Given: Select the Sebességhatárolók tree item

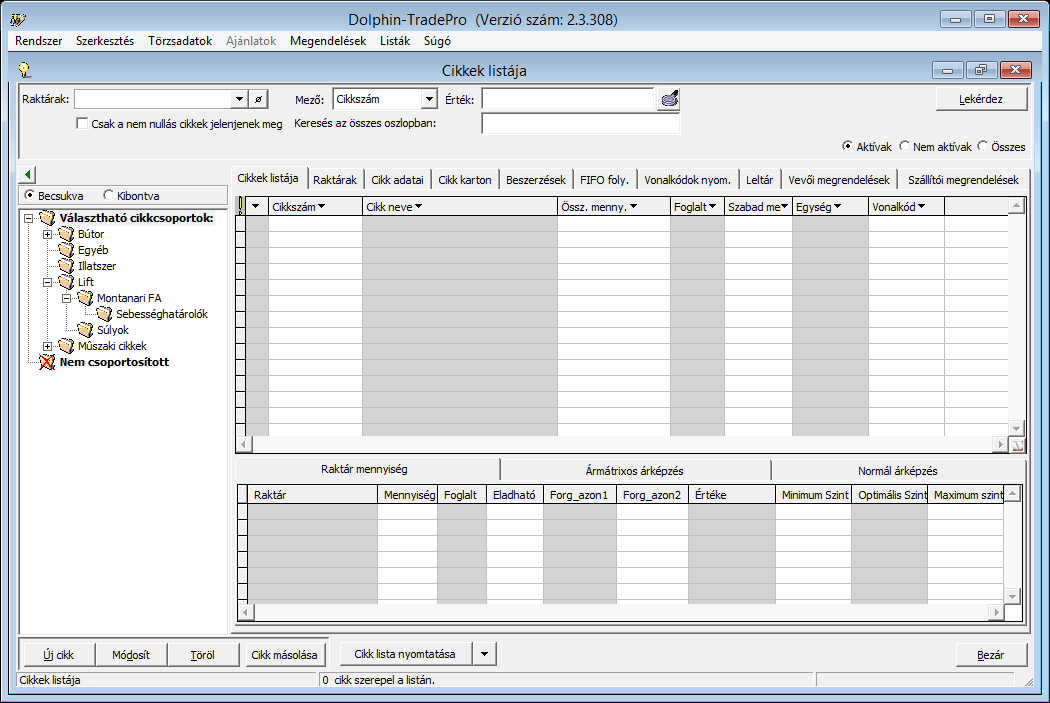Looking at the screenshot, I should click(x=162, y=314).
